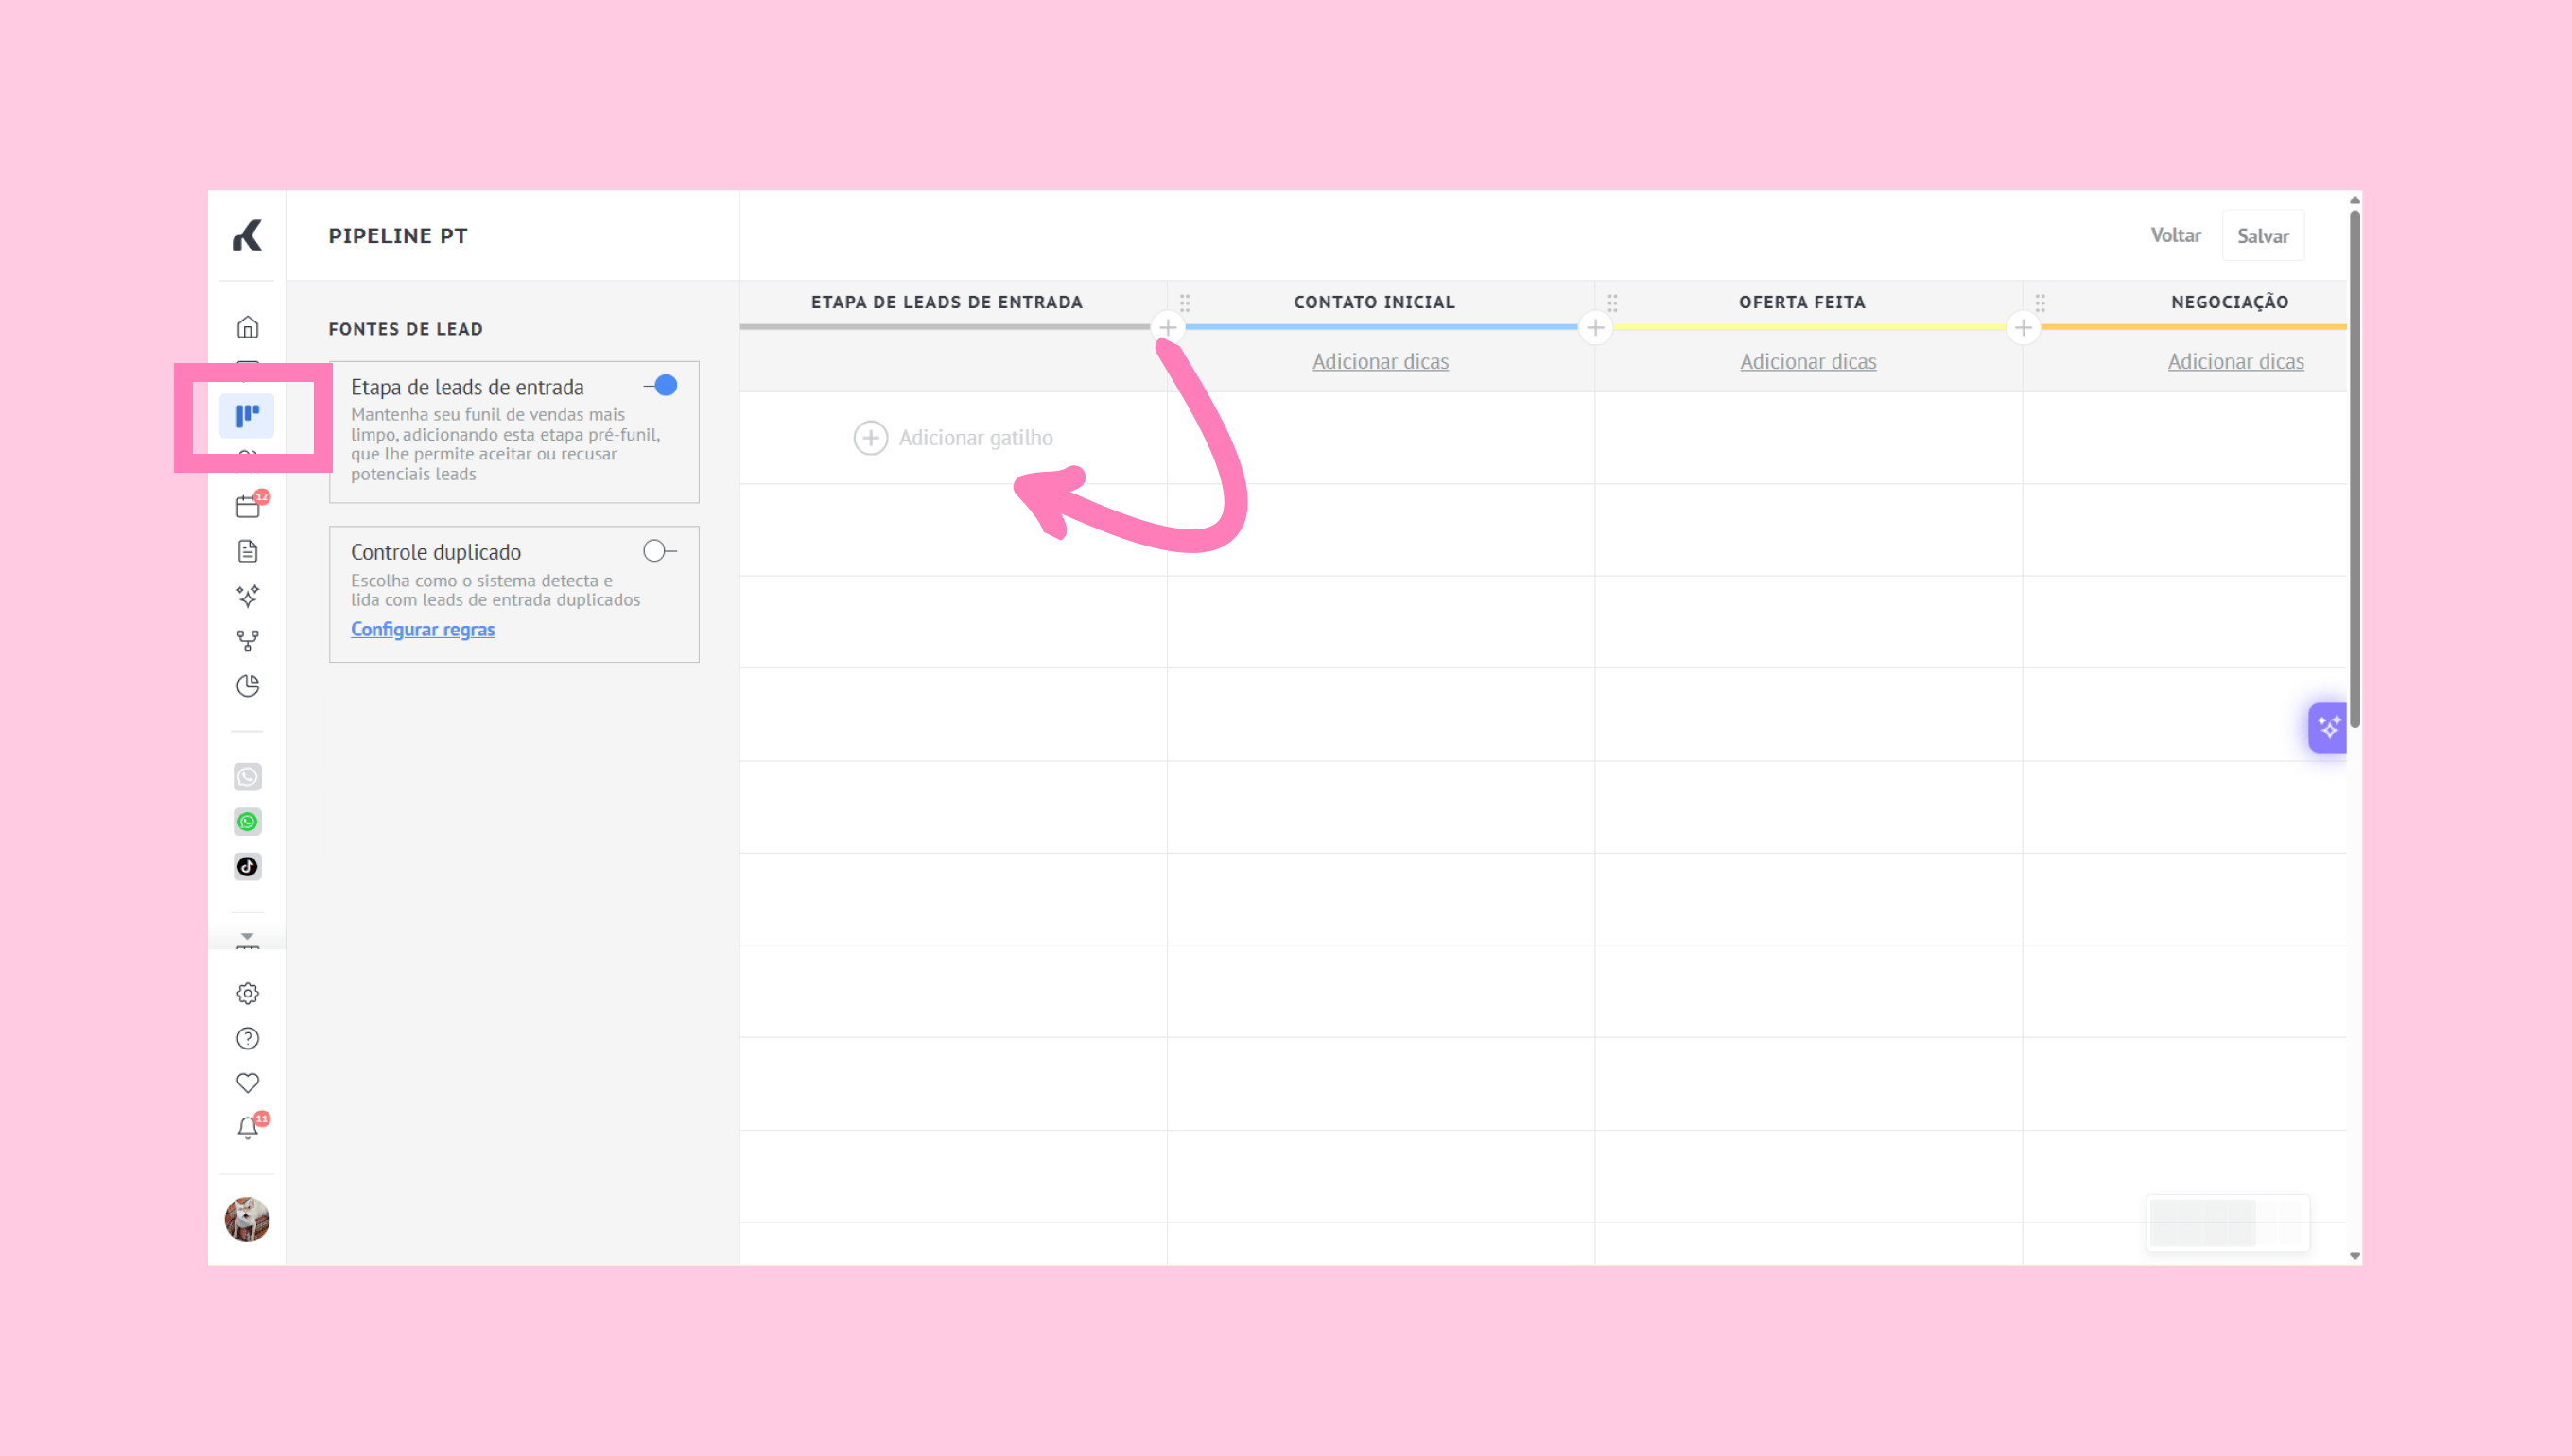The width and height of the screenshot is (2572, 1456).
Task: Disable the Etapa de leads de entrada toggle
Action: tap(661, 386)
